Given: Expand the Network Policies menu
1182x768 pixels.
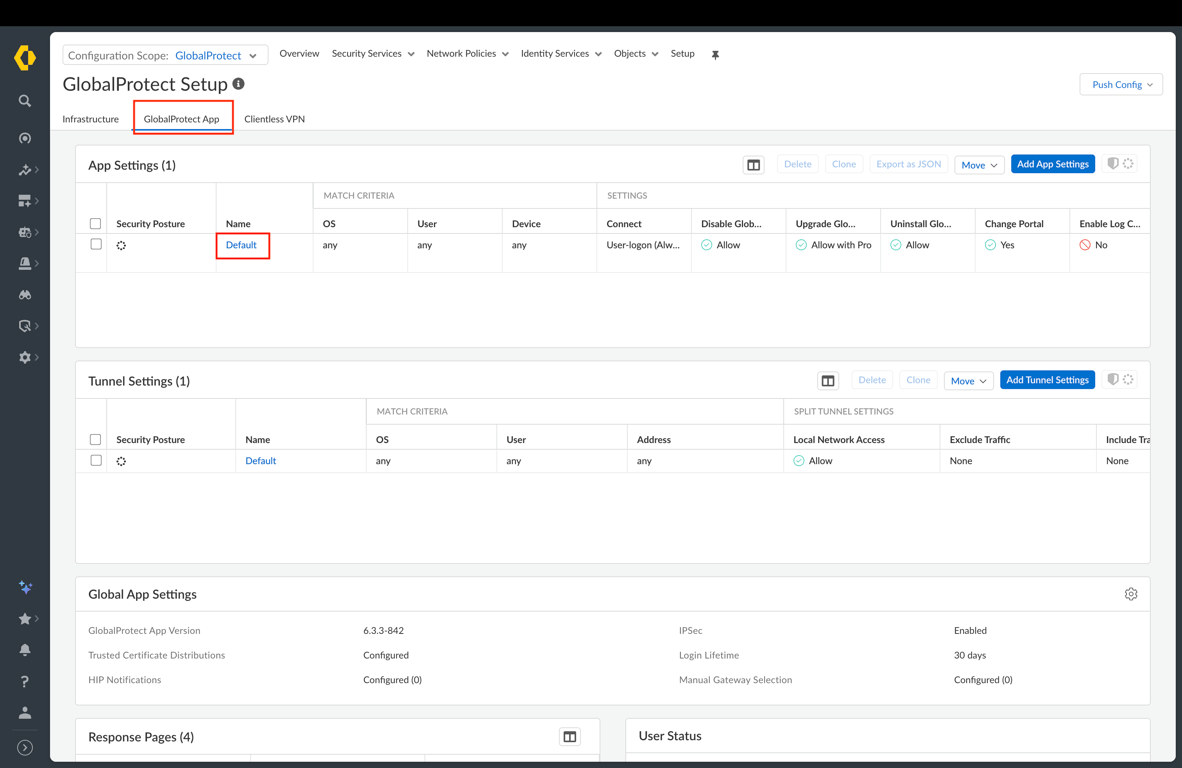Looking at the screenshot, I should [467, 54].
